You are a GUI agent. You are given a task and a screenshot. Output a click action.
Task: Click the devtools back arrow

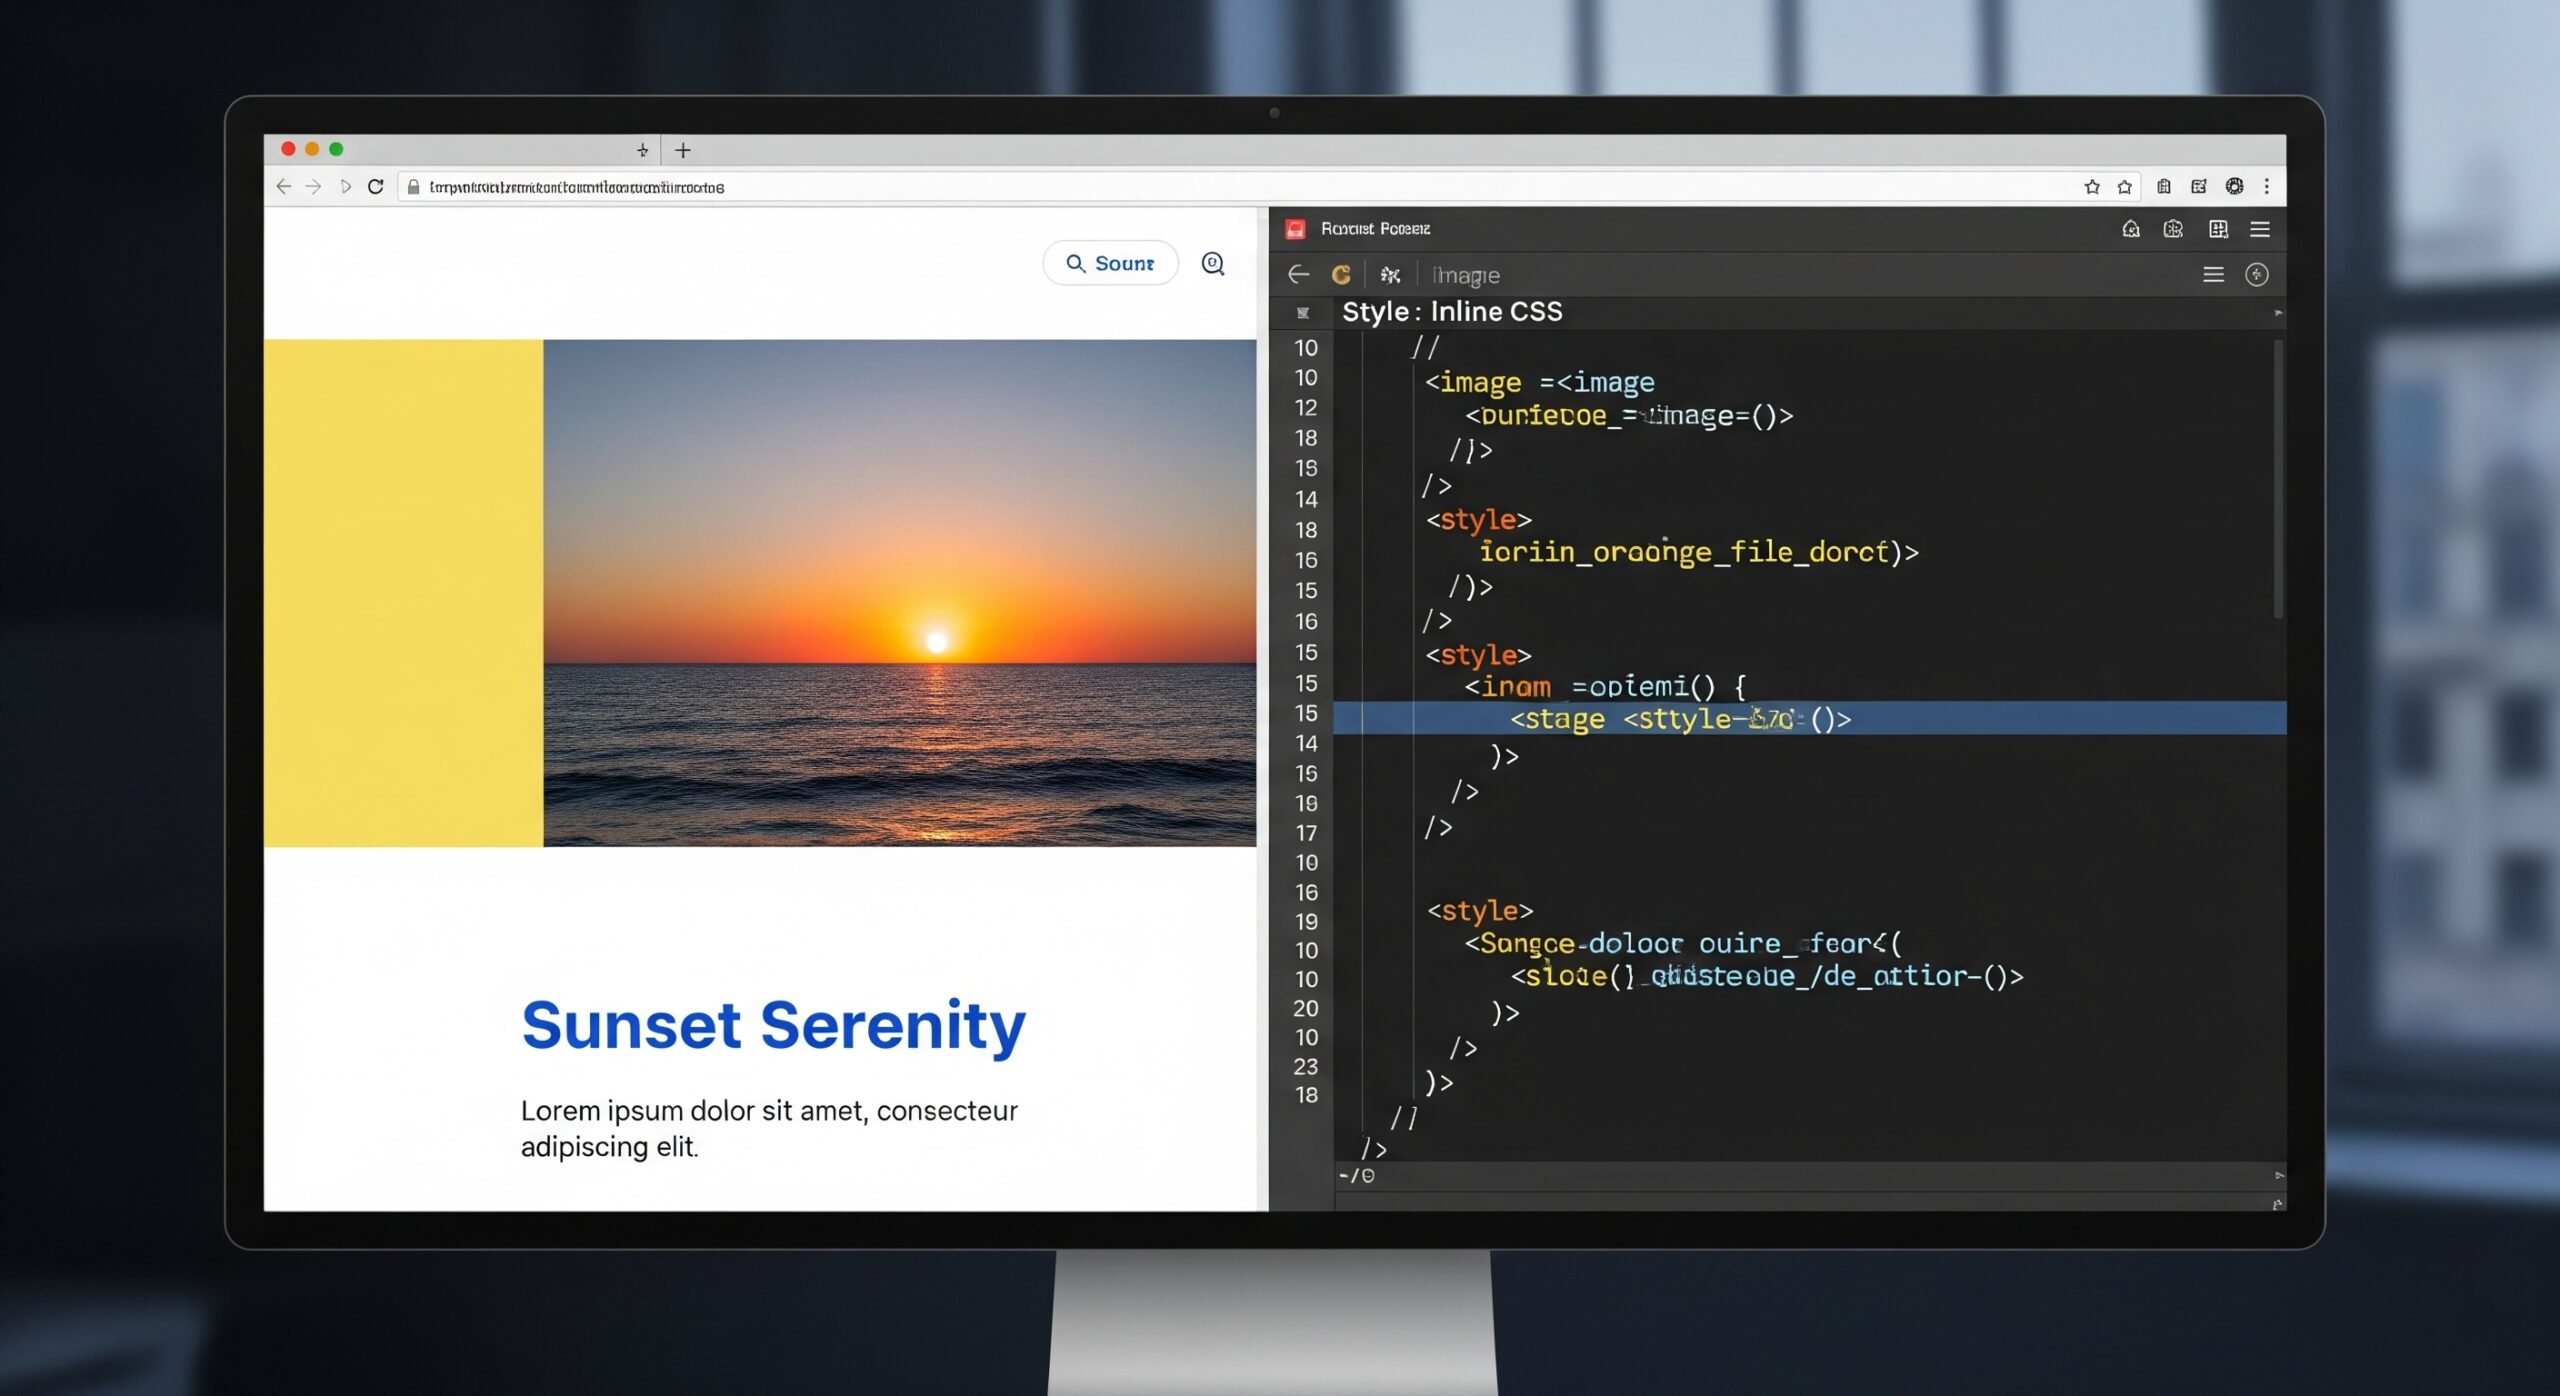(1298, 274)
